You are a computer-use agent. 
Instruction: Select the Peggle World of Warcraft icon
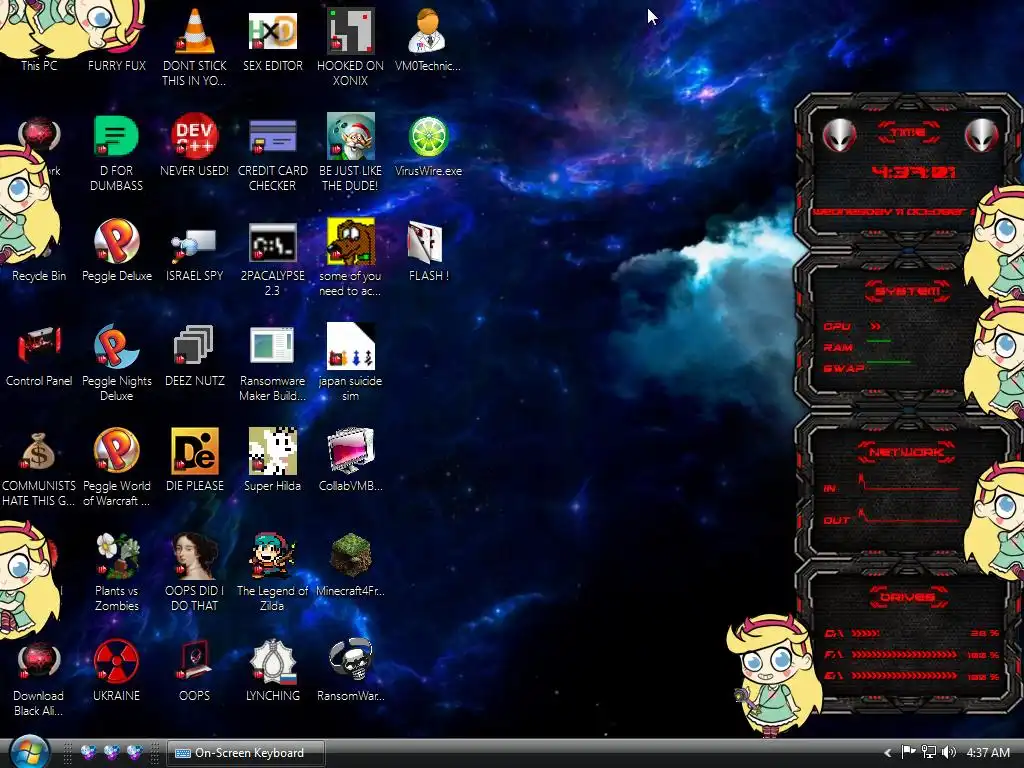point(116,468)
